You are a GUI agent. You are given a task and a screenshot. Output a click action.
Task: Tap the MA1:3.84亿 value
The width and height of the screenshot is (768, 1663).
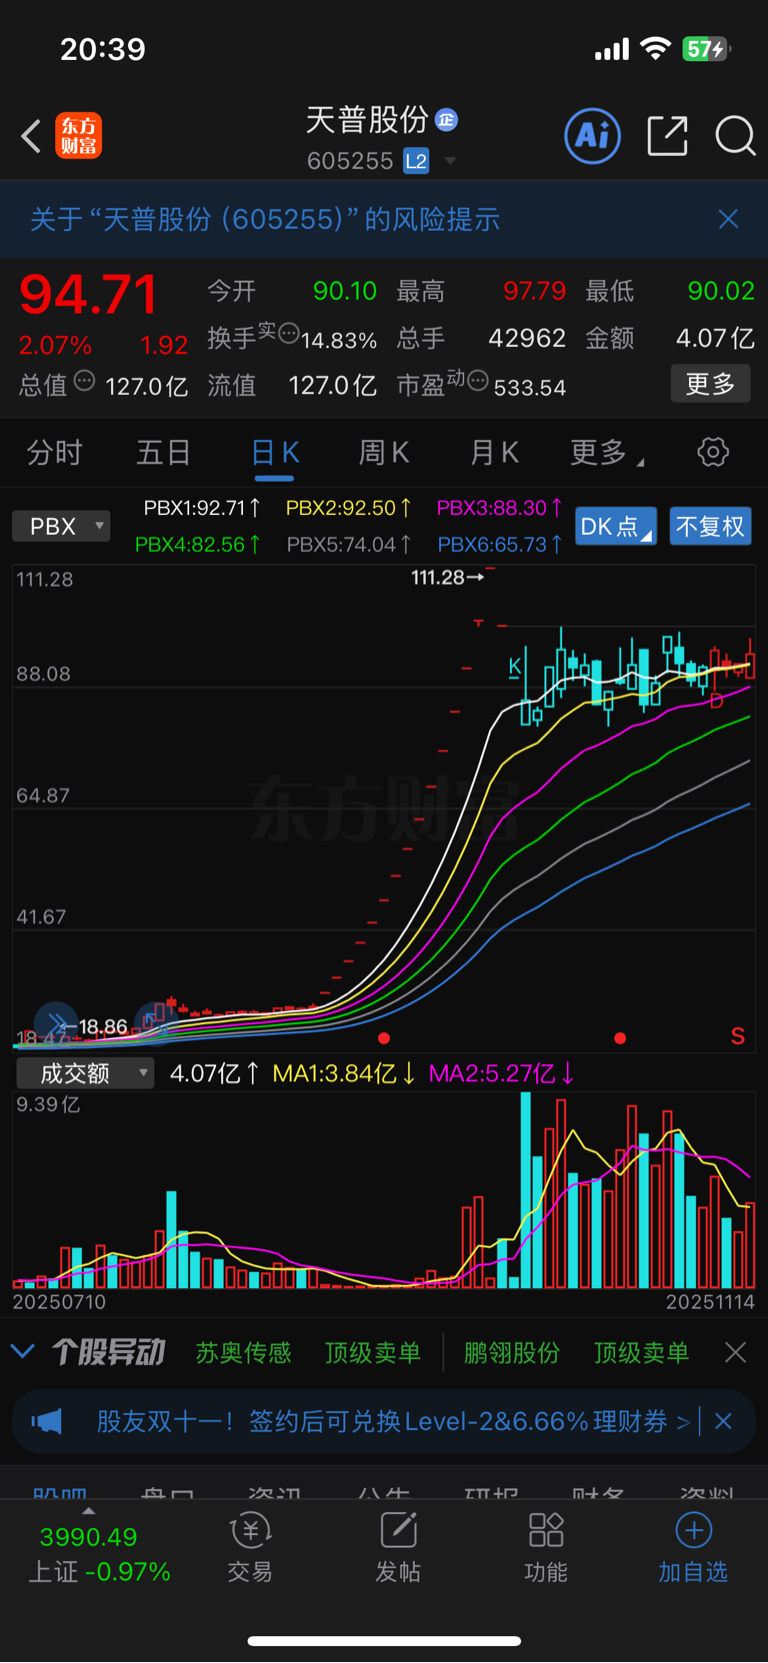click(344, 1074)
